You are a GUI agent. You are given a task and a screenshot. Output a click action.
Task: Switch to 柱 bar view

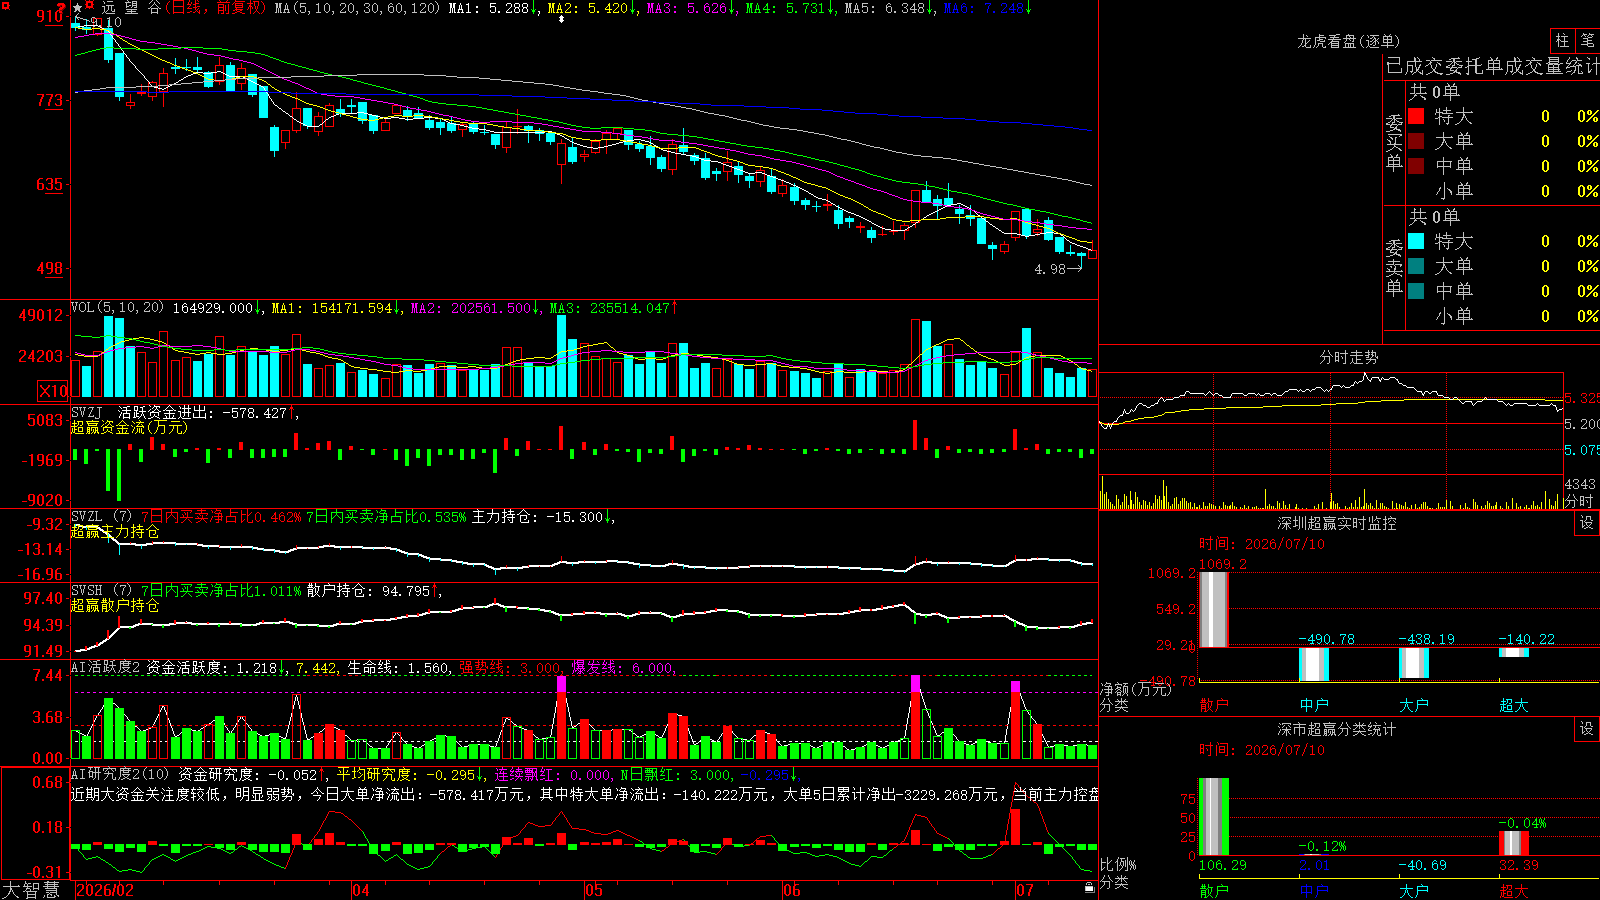[1562, 40]
